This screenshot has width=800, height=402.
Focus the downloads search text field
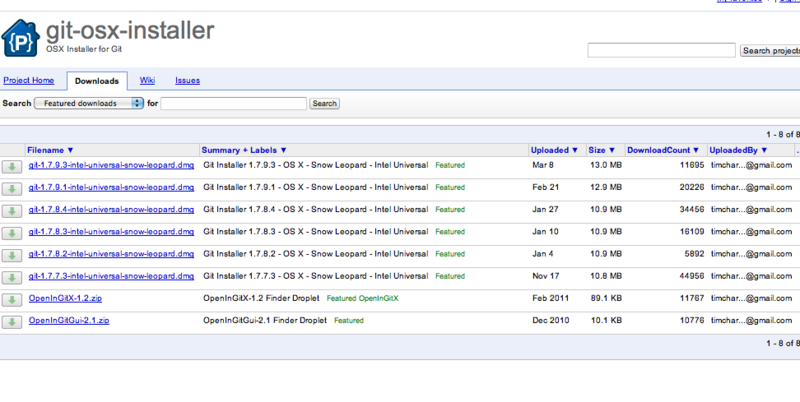[x=234, y=104]
